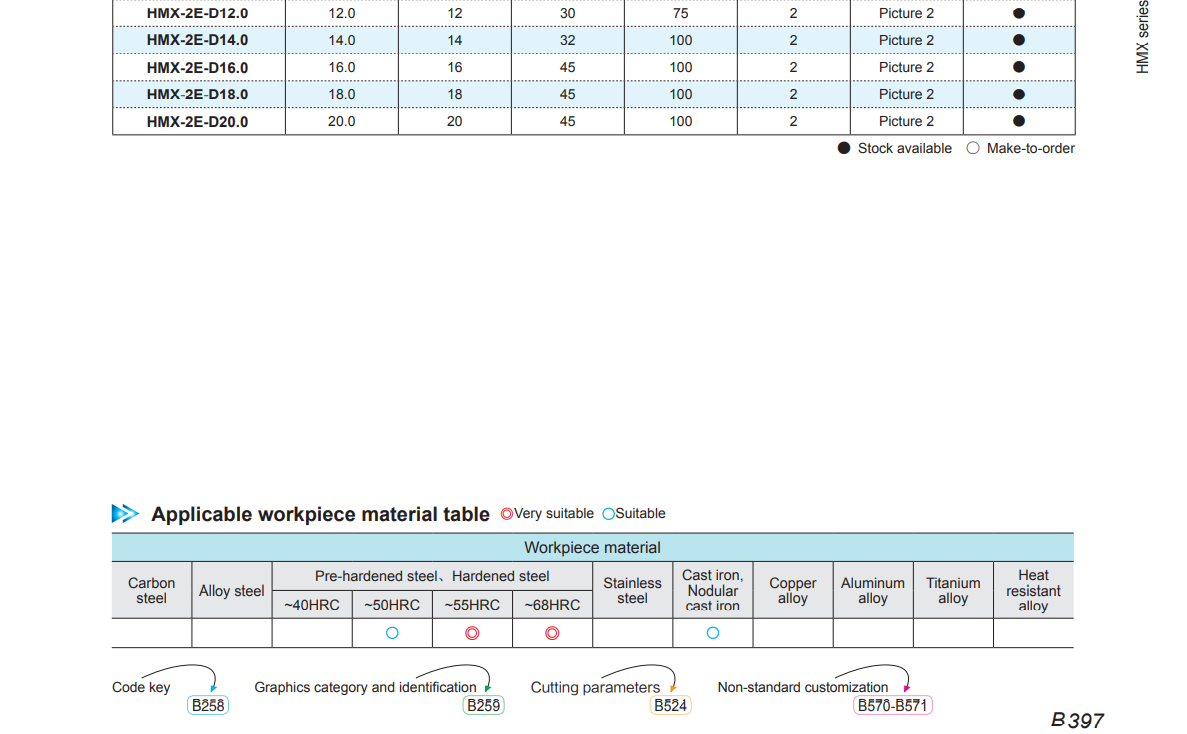Click the blue Suitable legend circle

608,514
